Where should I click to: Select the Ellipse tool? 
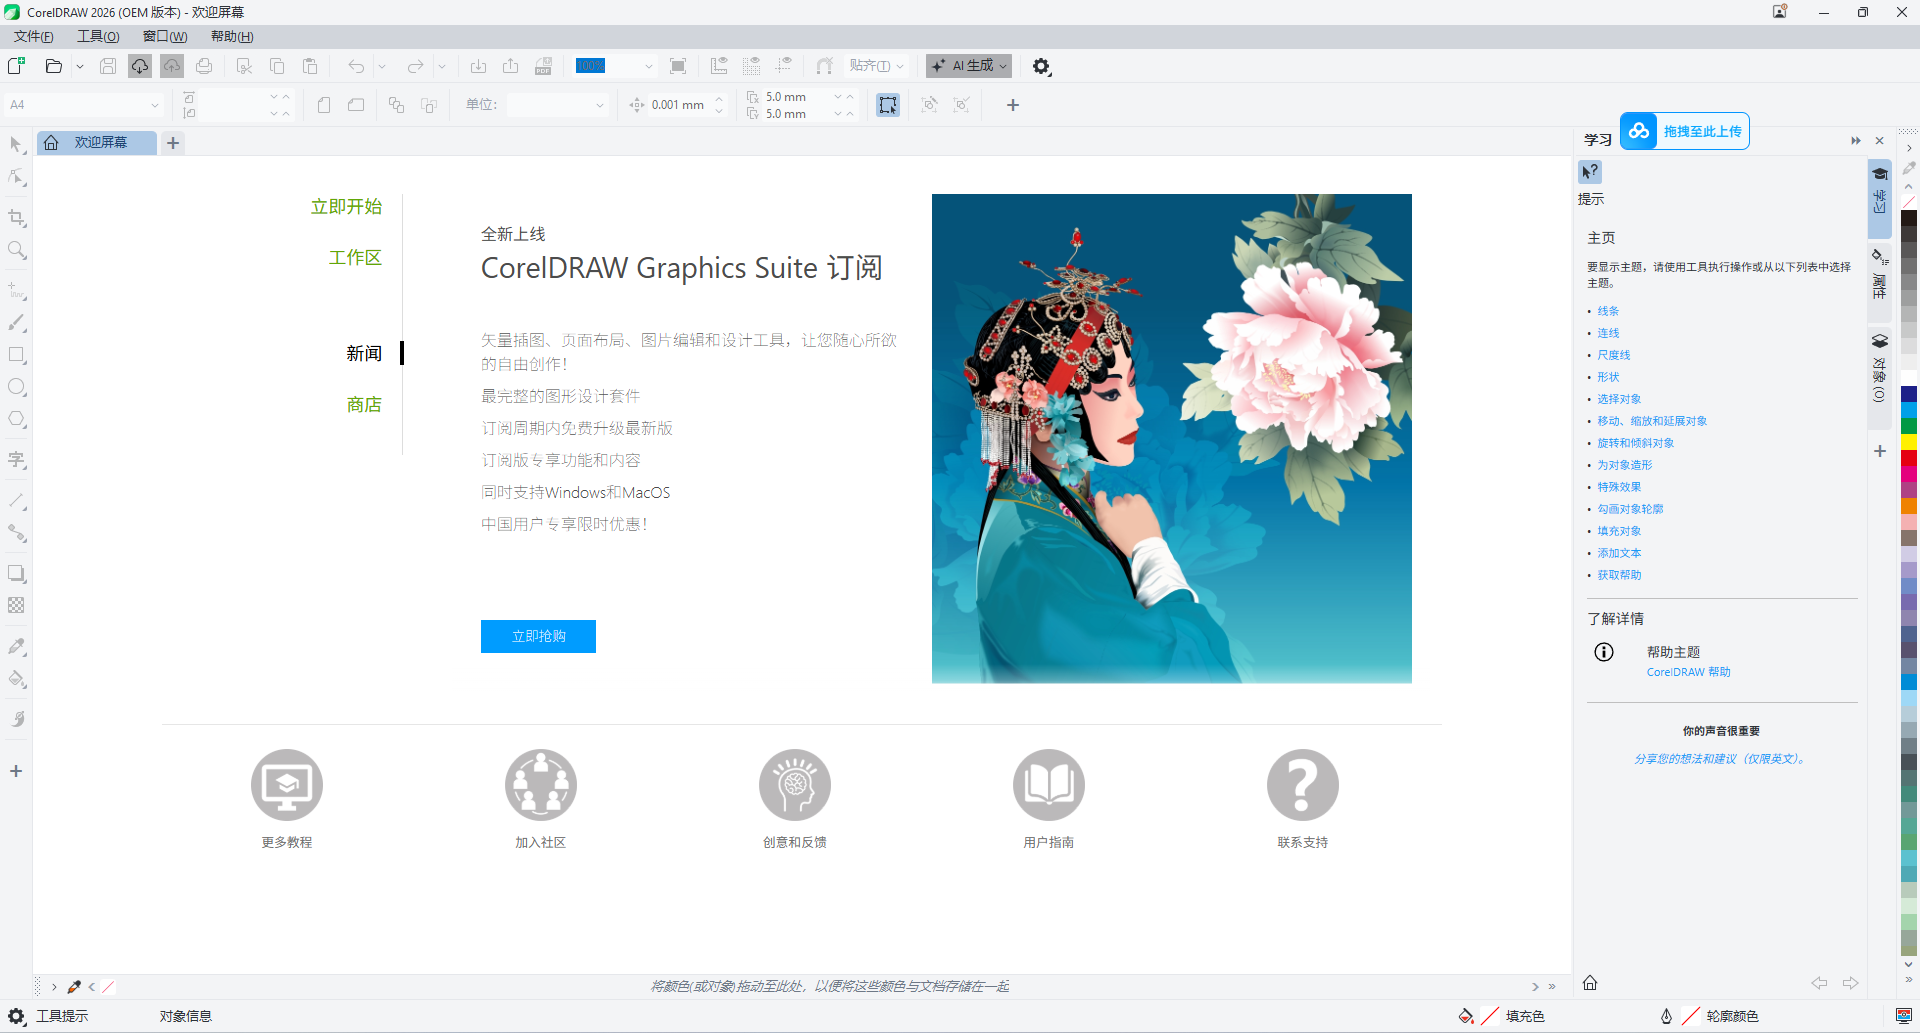pyautogui.click(x=16, y=387)
